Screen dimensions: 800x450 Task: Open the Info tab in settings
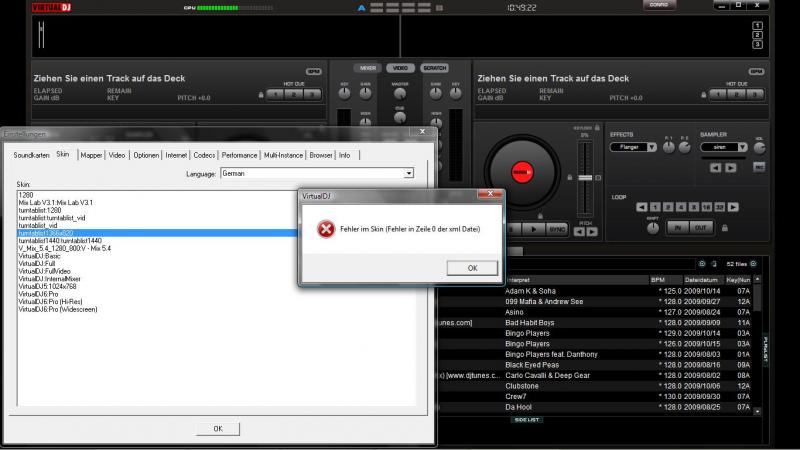coord(345,155)
